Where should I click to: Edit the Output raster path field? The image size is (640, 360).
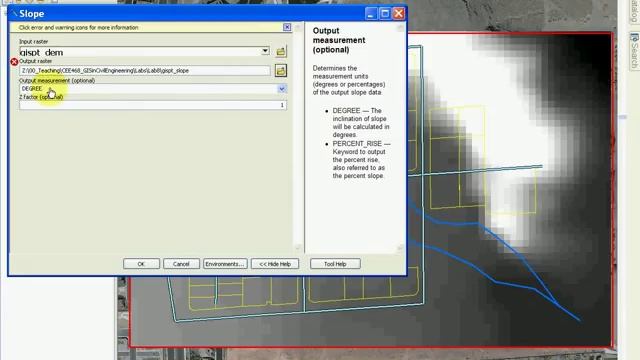pyautogui.click(x=145, y=71)
